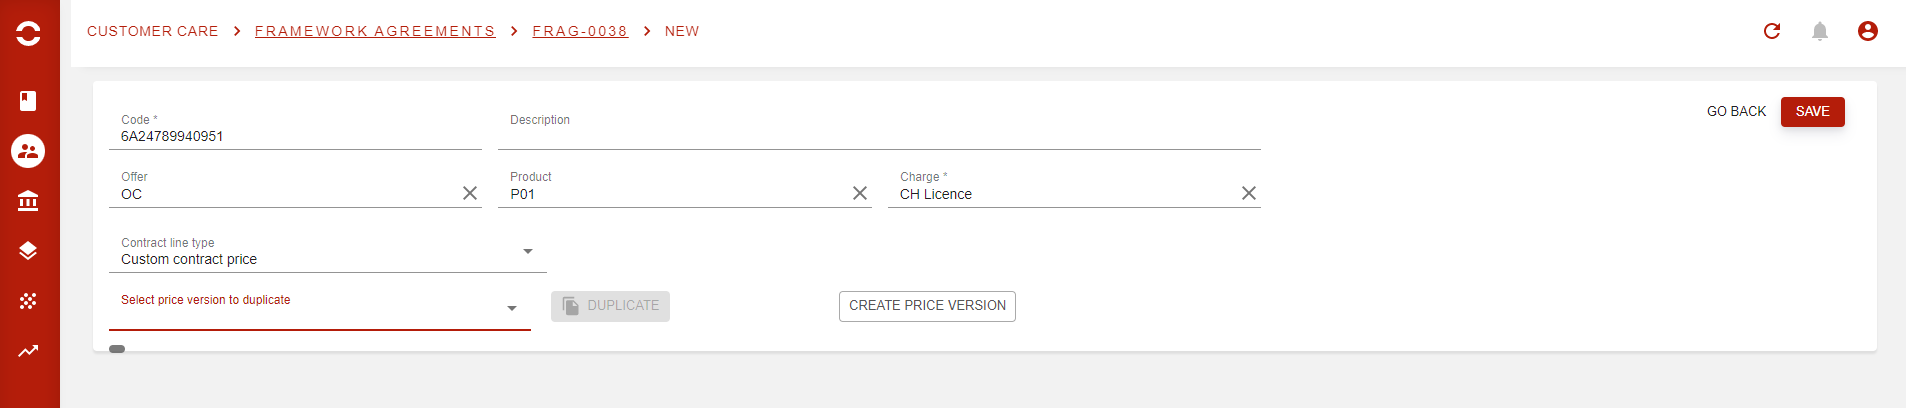The width and height of the screenshot is (1906, 408).
Task: Click the refresh icon in header
Action: coord(1772,31)
